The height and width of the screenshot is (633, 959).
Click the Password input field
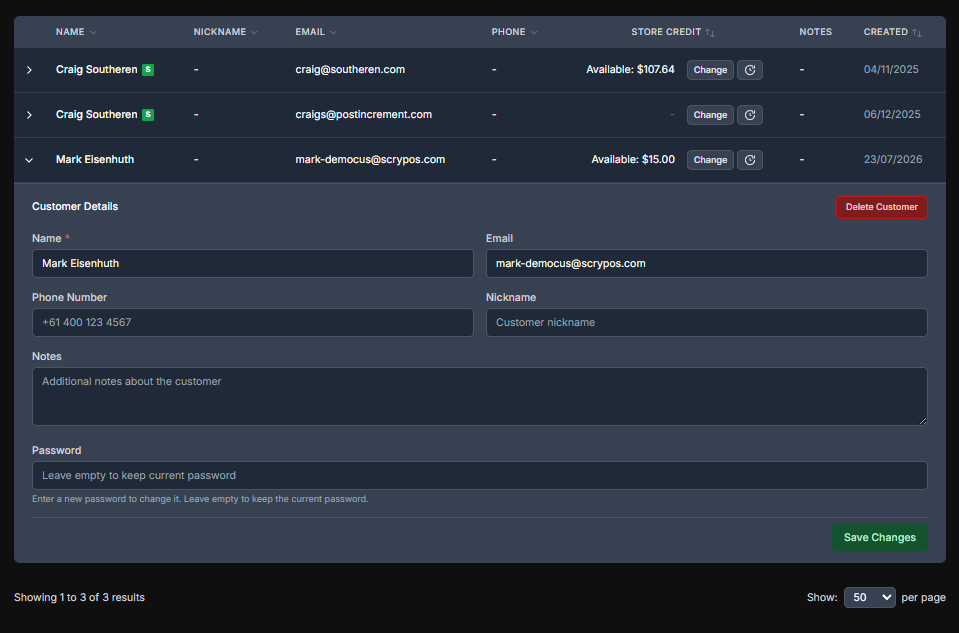coord(480,475)
